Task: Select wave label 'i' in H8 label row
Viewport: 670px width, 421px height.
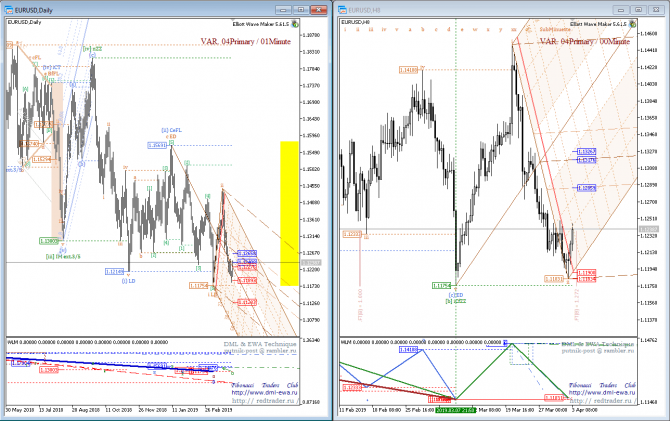Action: point(345,29)
